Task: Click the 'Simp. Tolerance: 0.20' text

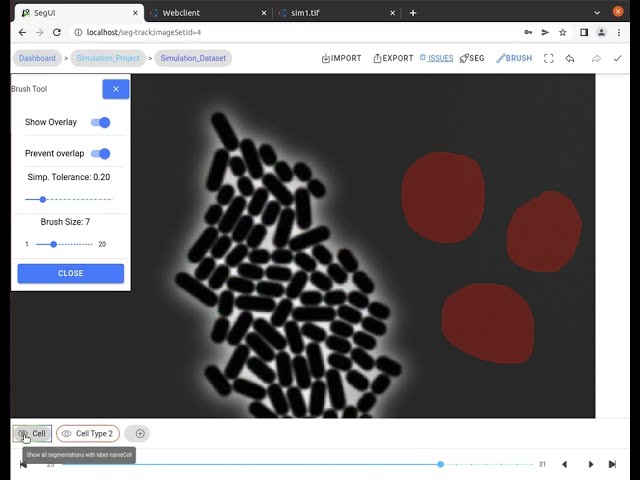Action: tap(69, 177)
